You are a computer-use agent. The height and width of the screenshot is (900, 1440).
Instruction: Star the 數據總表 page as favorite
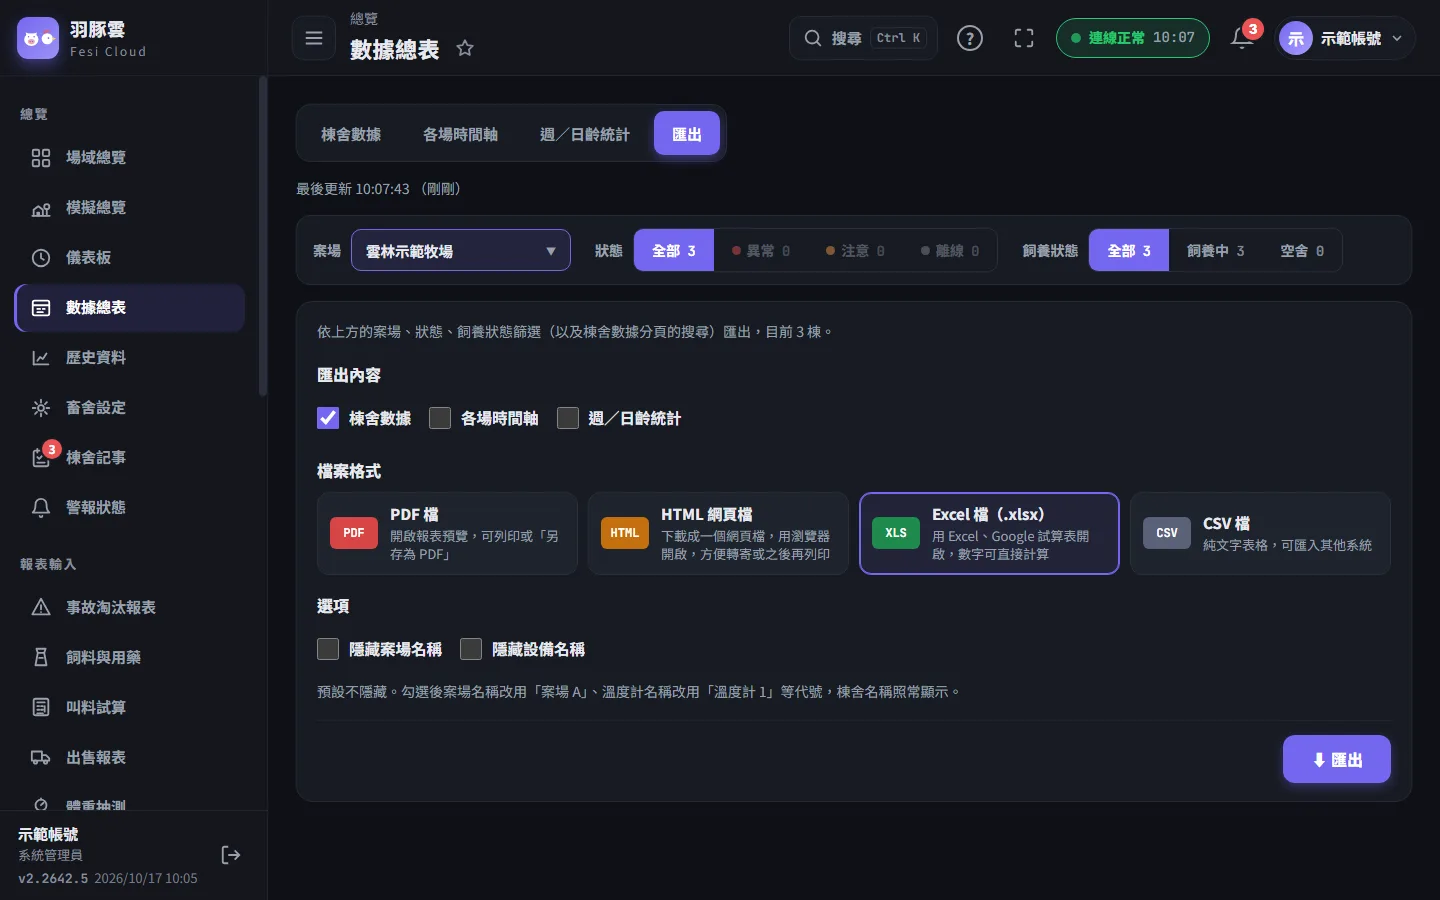(465, 48)
